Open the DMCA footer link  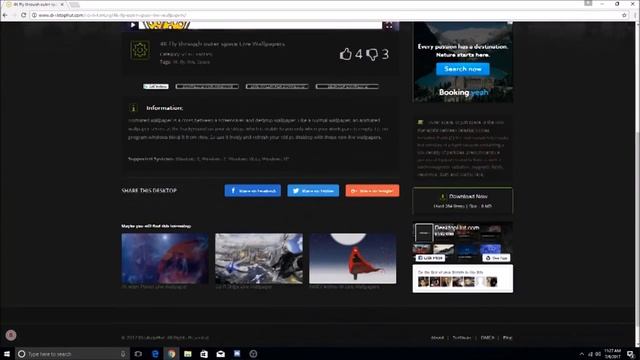click(487, 338)
